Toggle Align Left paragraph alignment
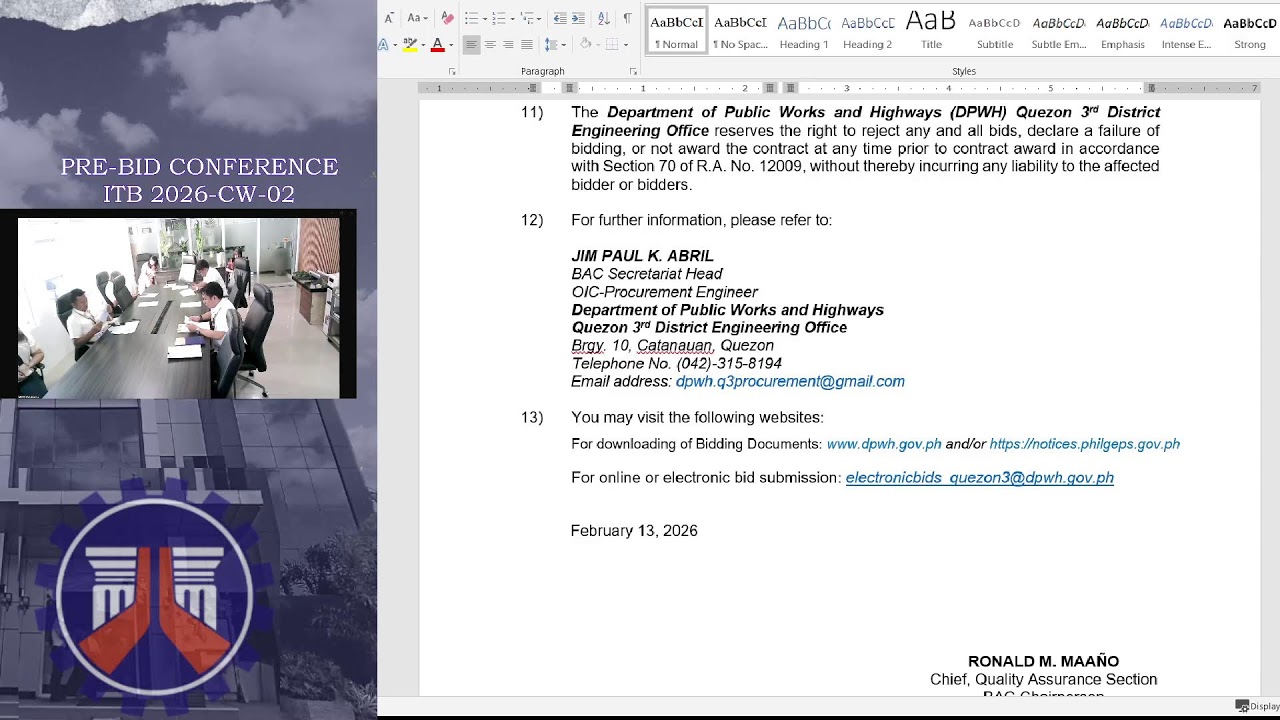Screen dimensions: 1280x720 [x=471, y=44]
